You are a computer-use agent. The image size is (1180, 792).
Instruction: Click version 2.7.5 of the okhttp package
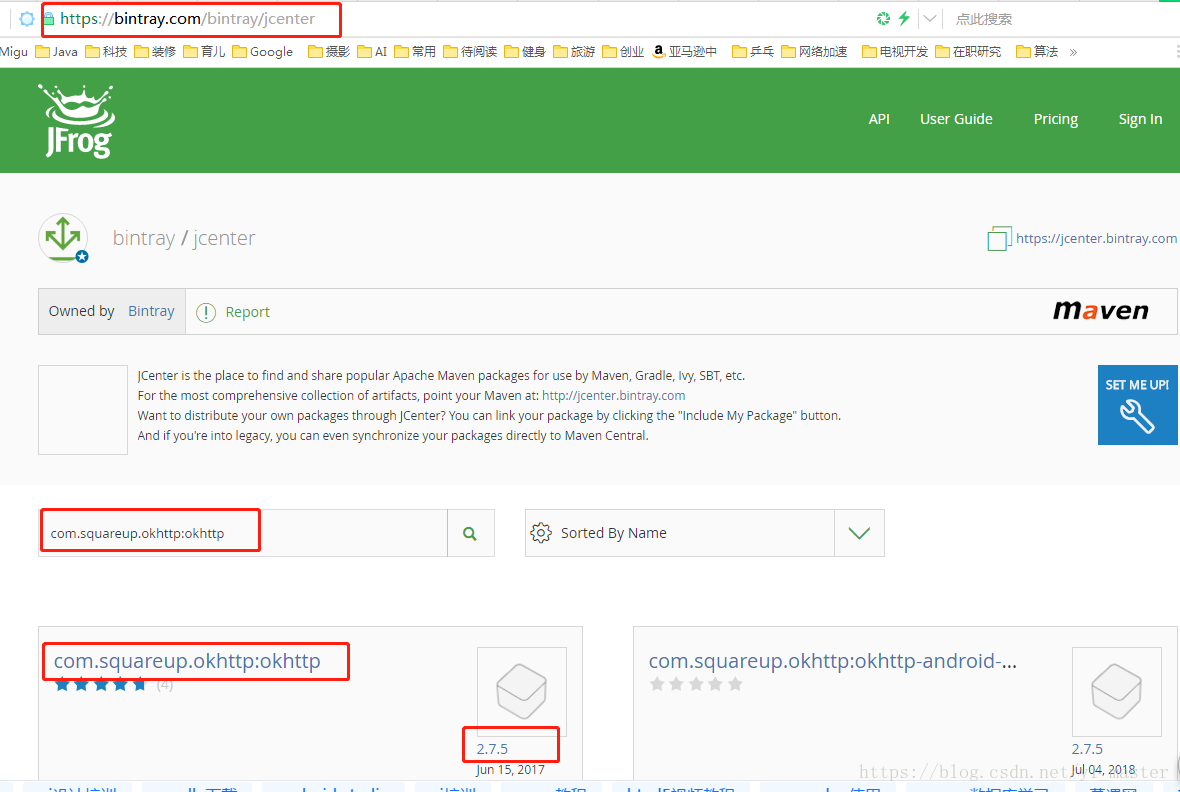492,749
